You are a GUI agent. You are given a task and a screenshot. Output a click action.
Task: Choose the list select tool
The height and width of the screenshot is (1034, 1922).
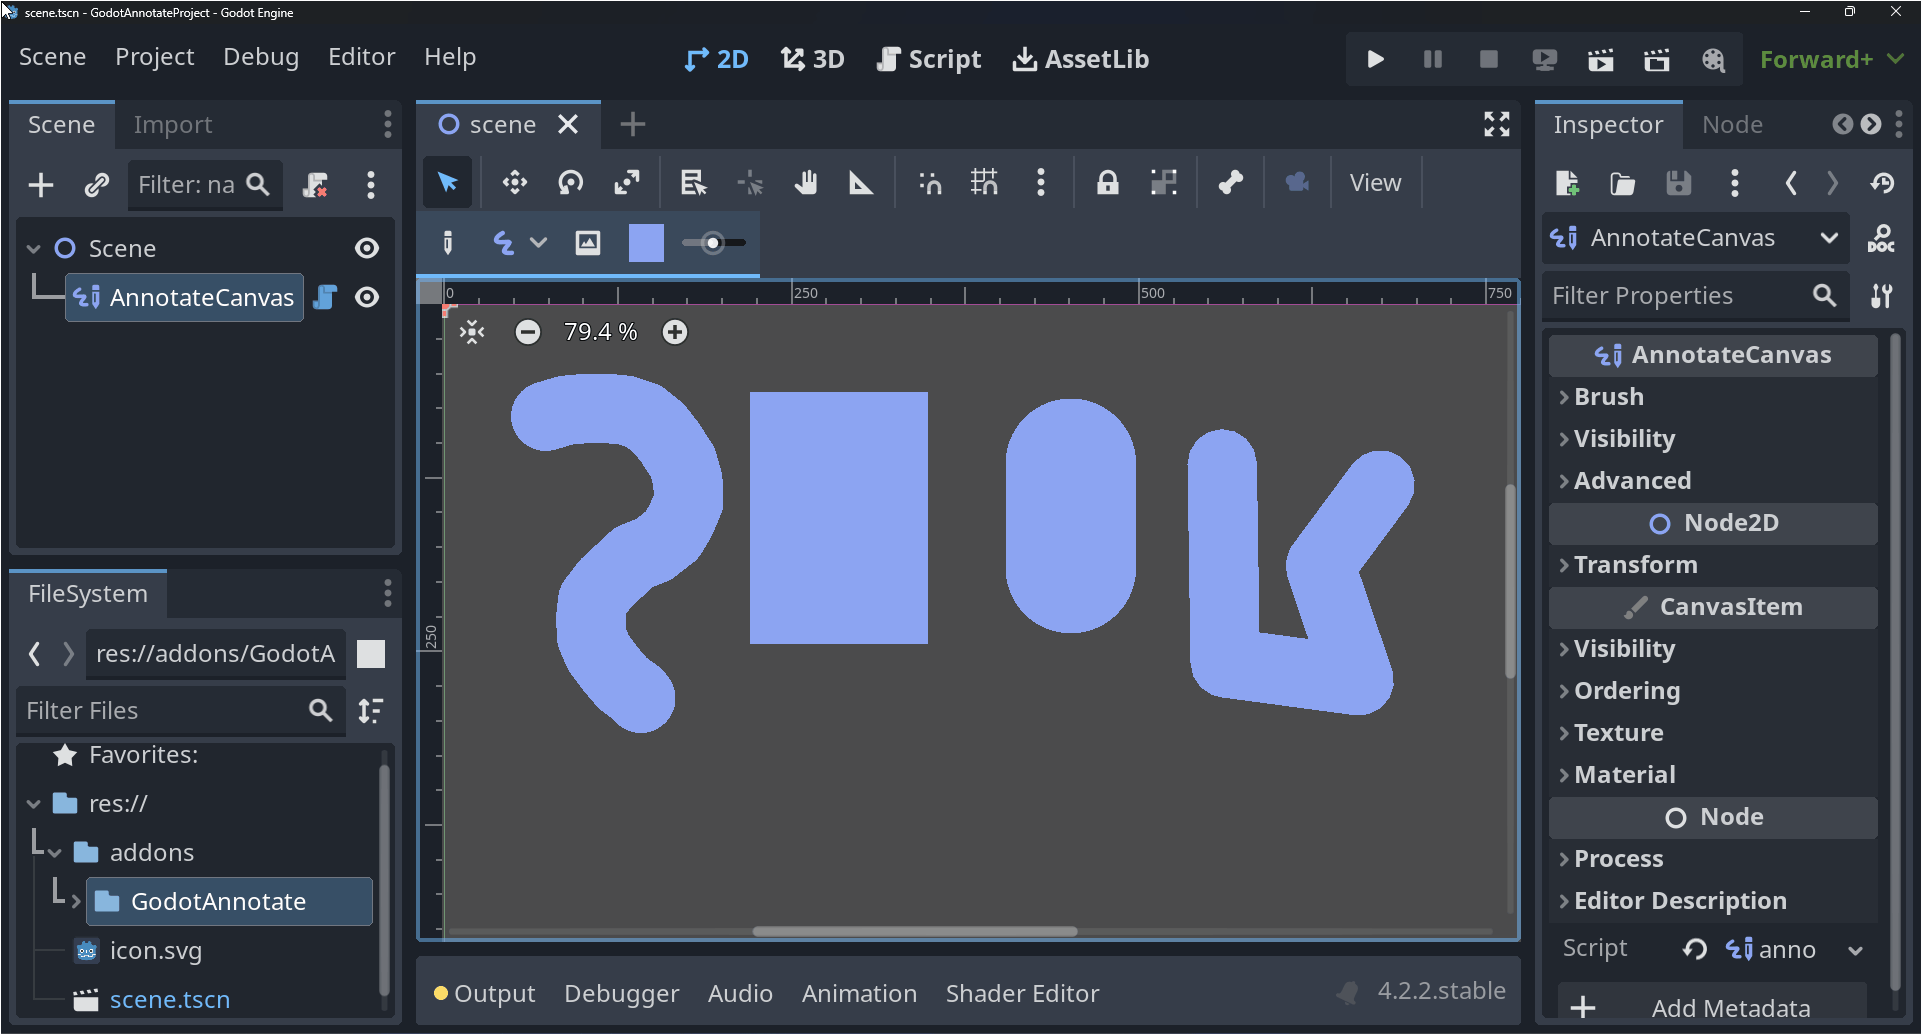pyautogui.click(x=693, y=183)
